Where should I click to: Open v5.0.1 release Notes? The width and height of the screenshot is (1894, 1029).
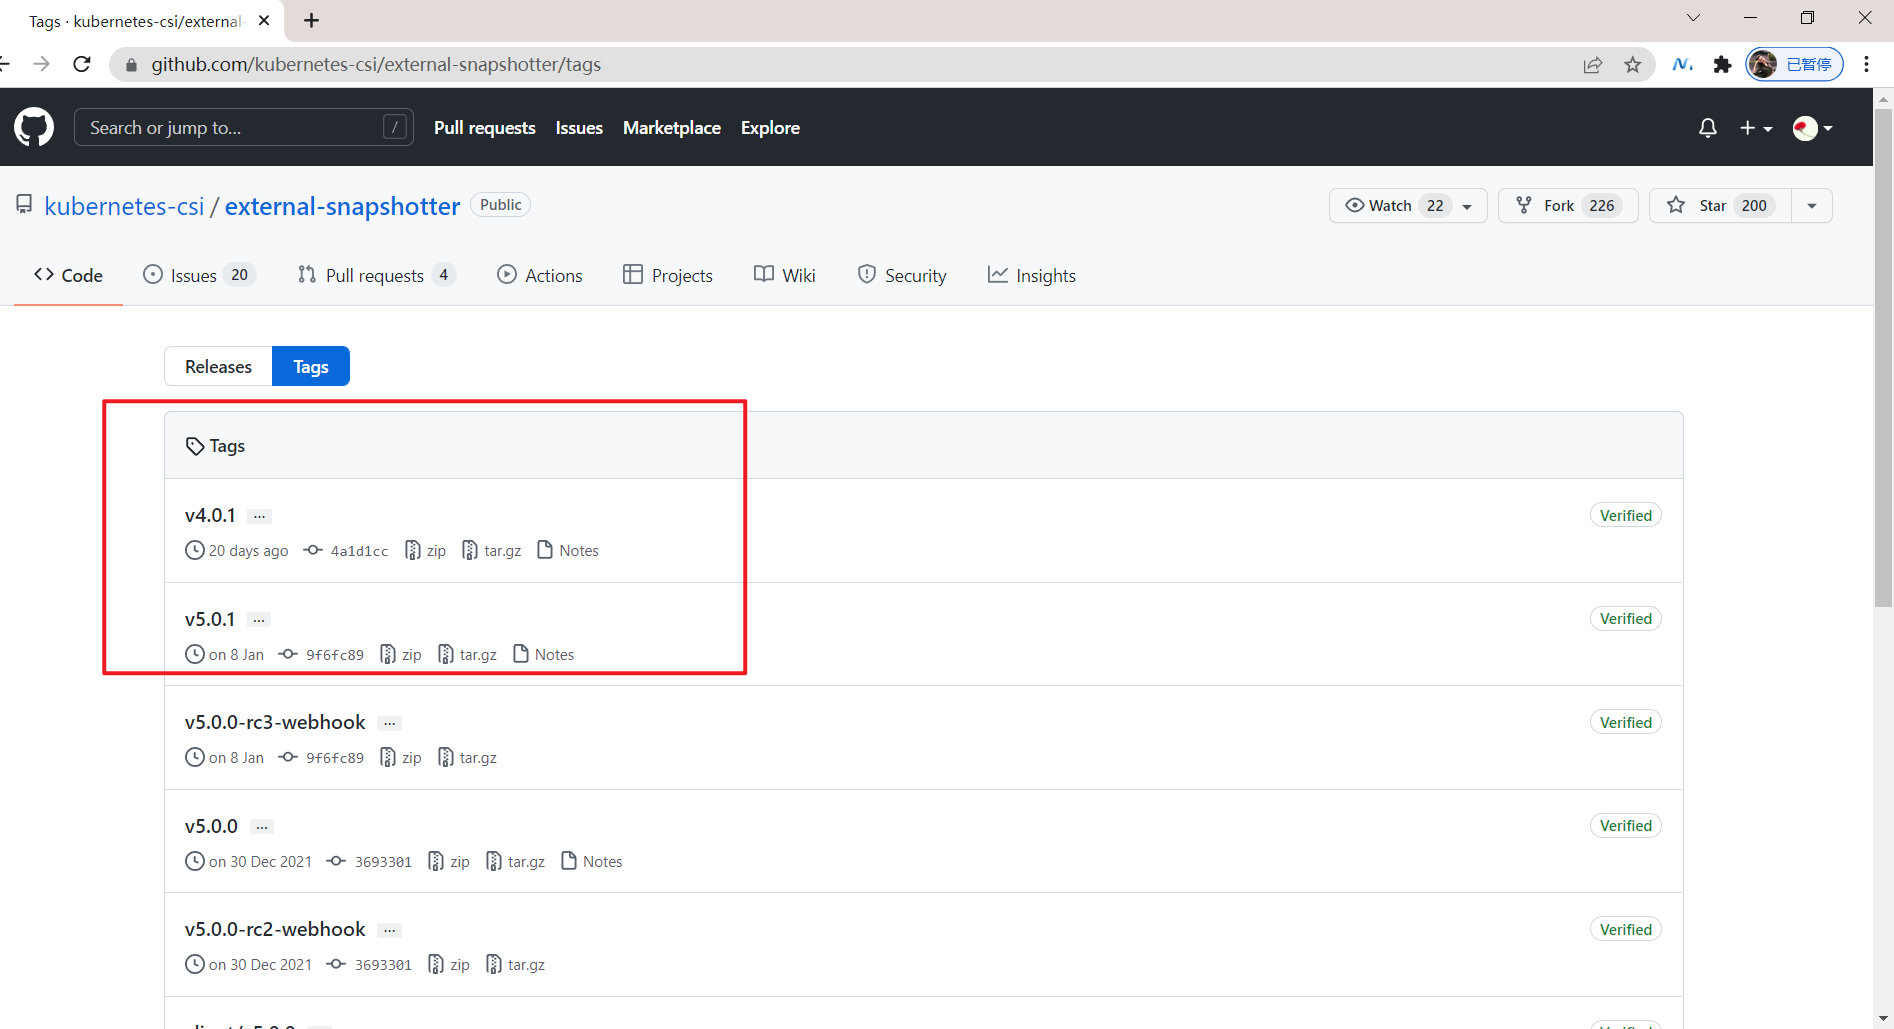click(x=544, y=655)
